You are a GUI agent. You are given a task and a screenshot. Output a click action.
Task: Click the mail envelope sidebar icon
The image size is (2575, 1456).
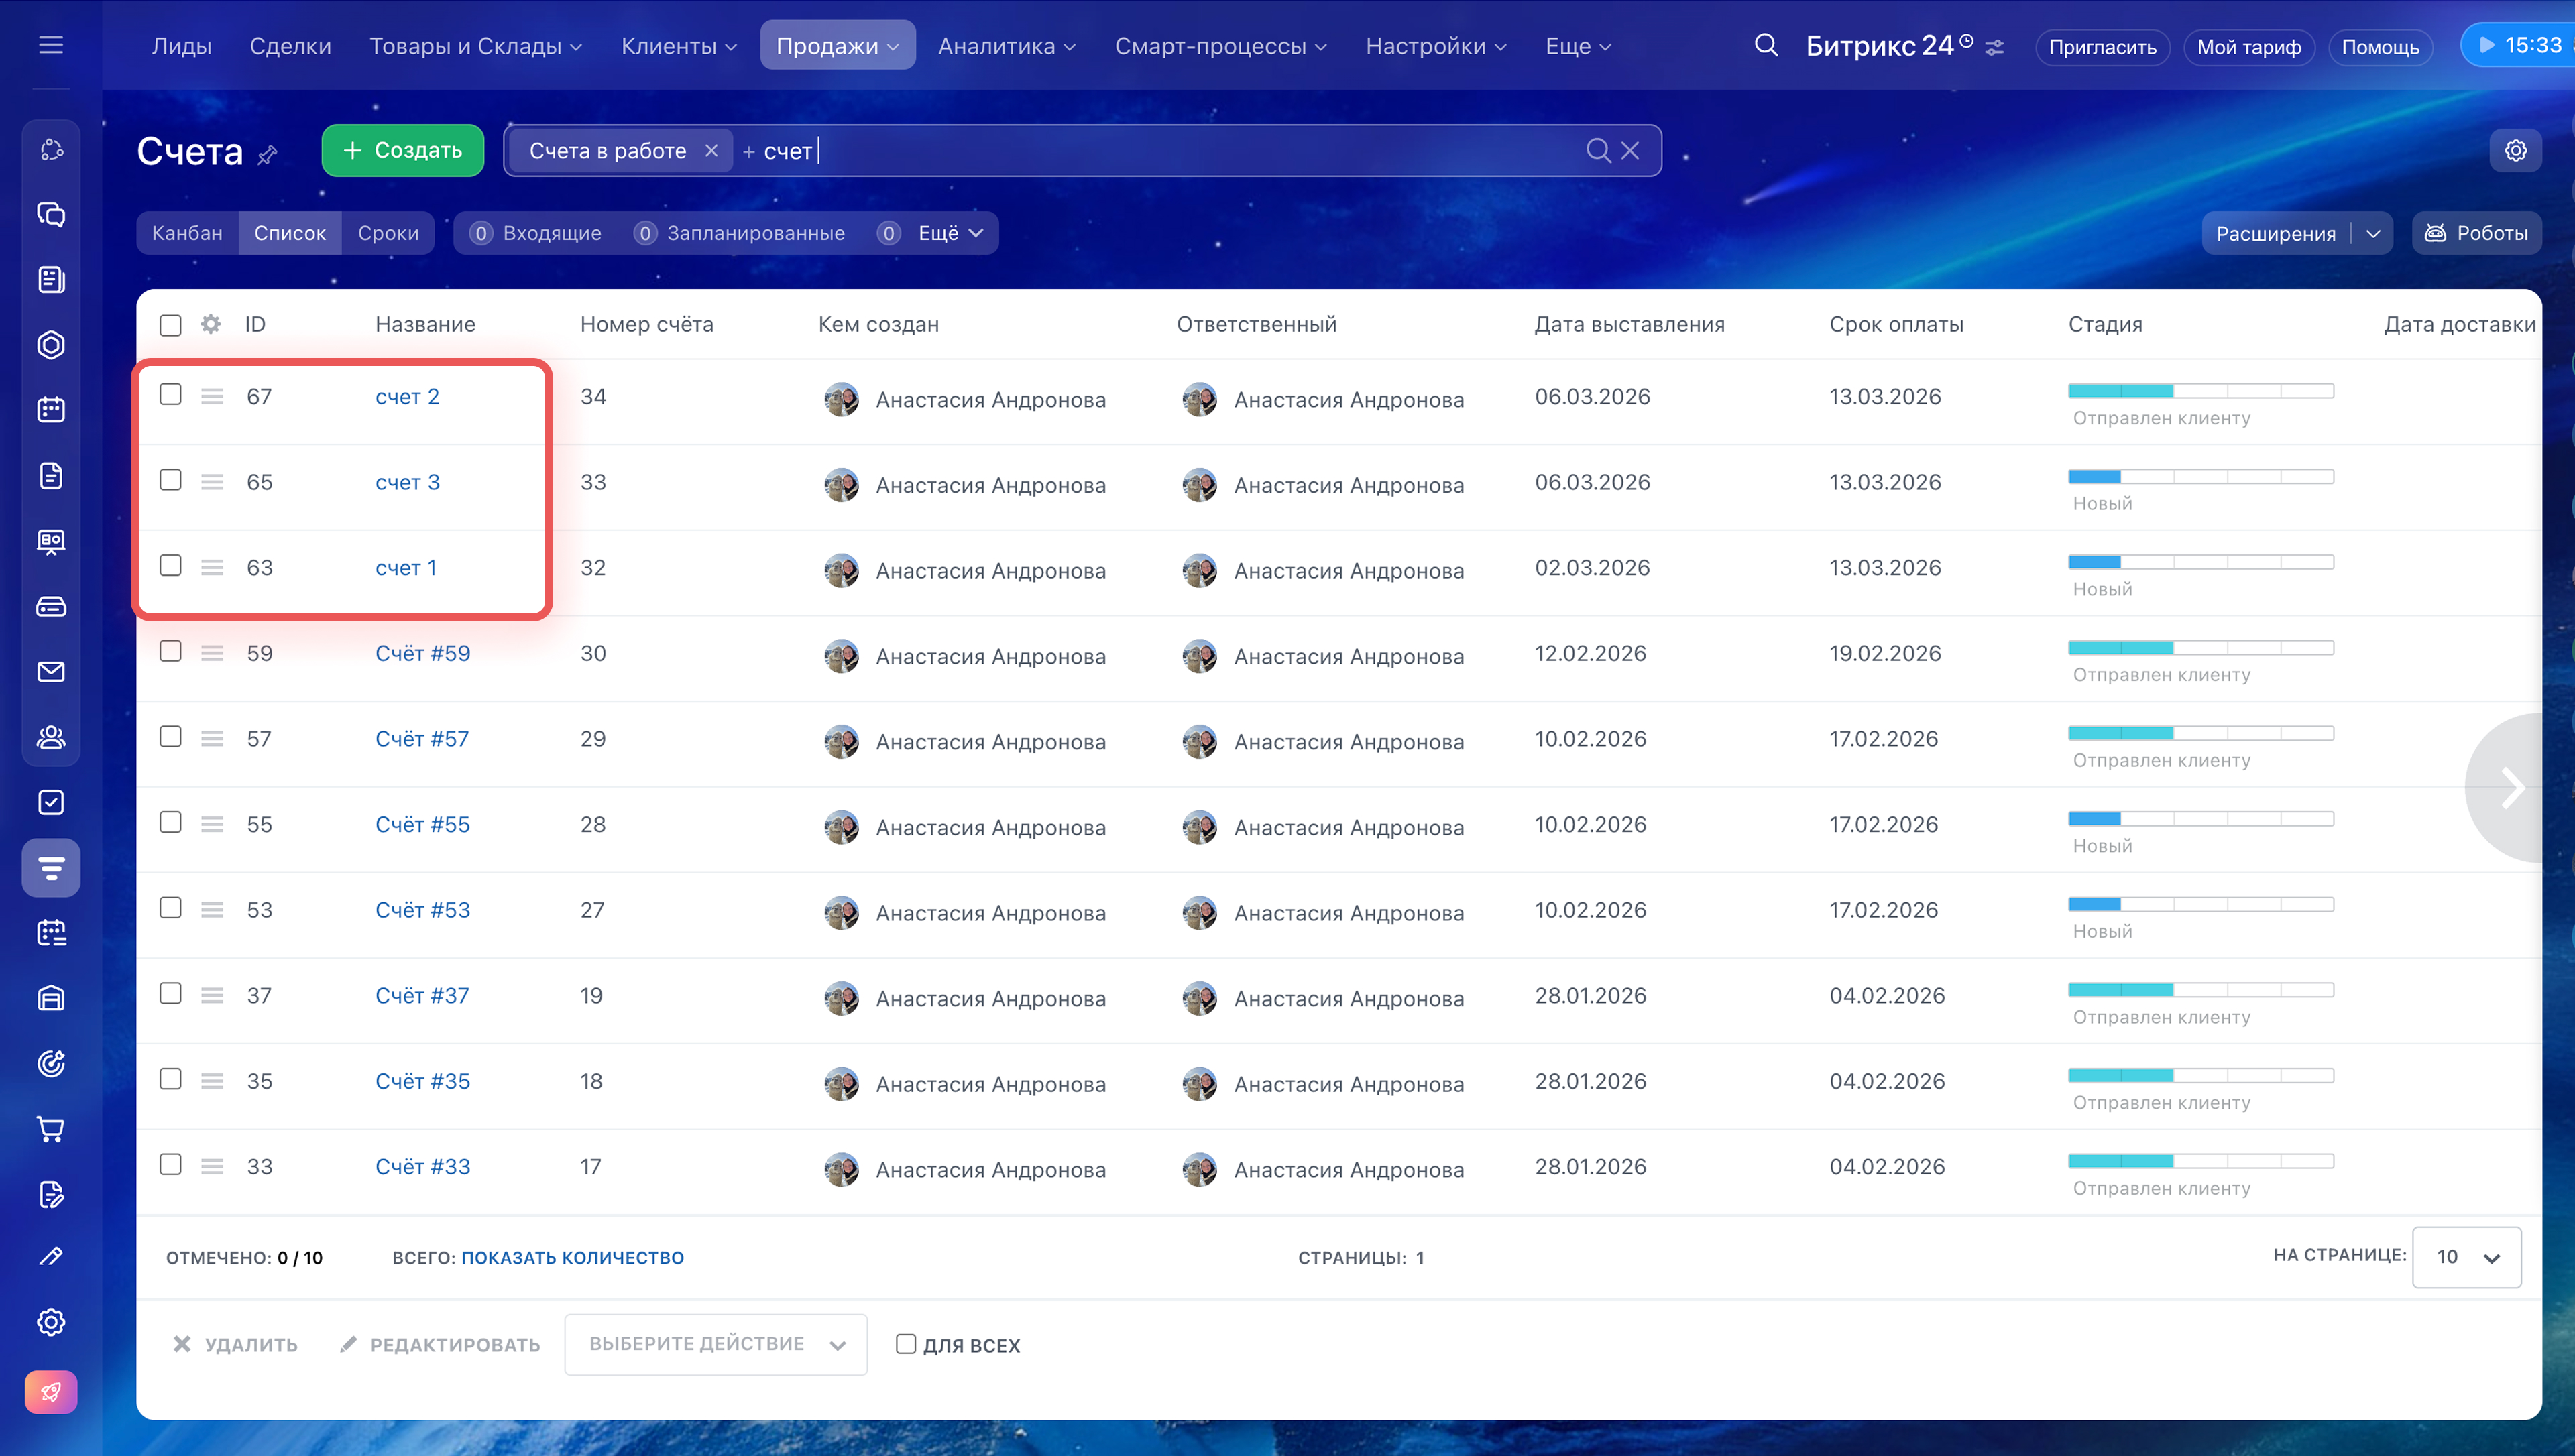(51, 672)
